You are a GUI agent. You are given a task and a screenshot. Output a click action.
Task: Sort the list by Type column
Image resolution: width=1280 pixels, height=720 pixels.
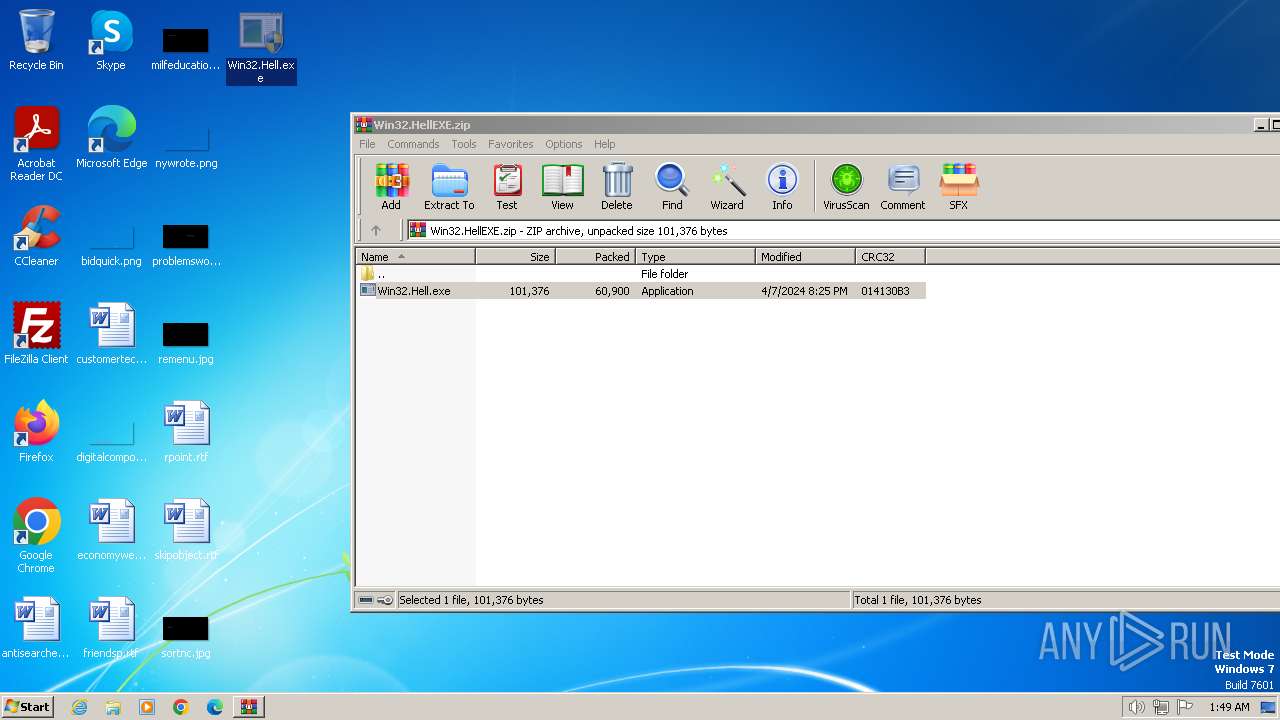click(x=695, y=257)
